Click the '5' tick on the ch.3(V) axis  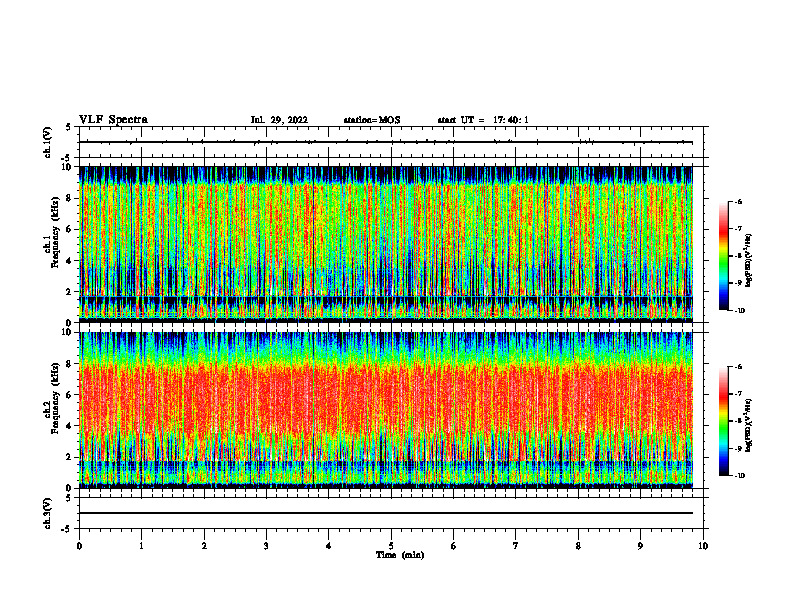[70, 498]
